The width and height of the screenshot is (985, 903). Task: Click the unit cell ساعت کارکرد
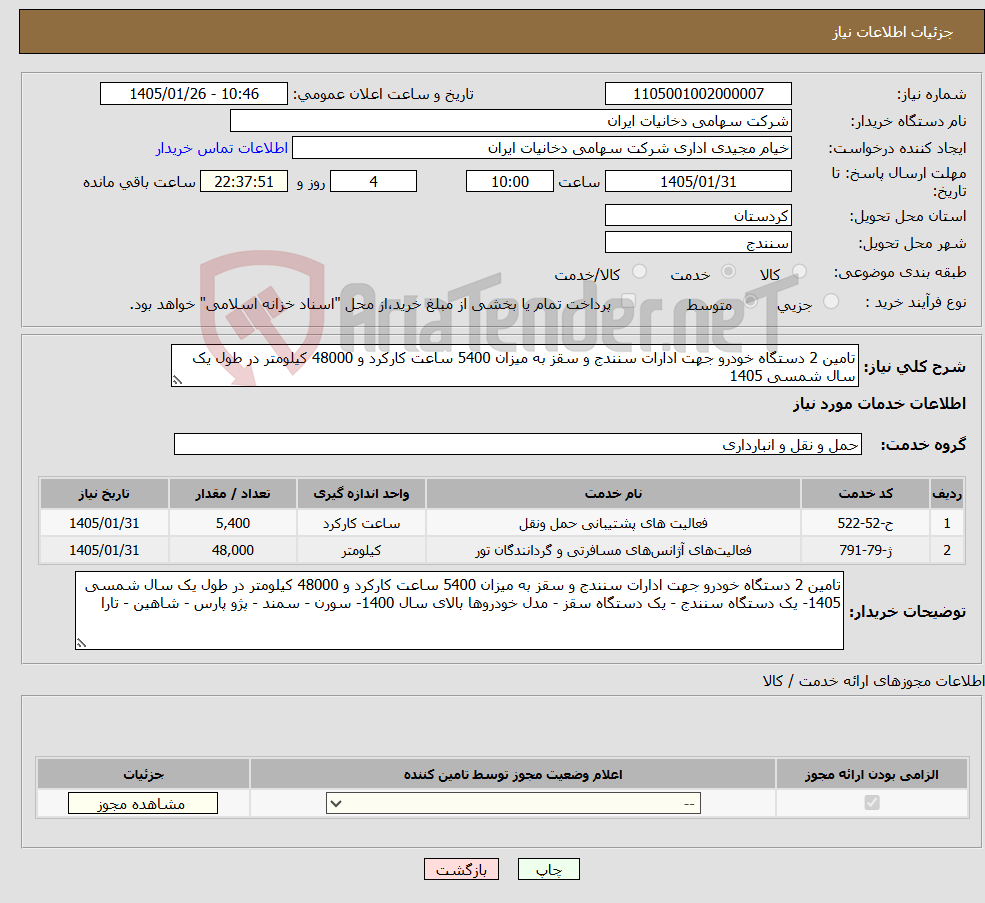pyautogui.click(x=361, y=523)
